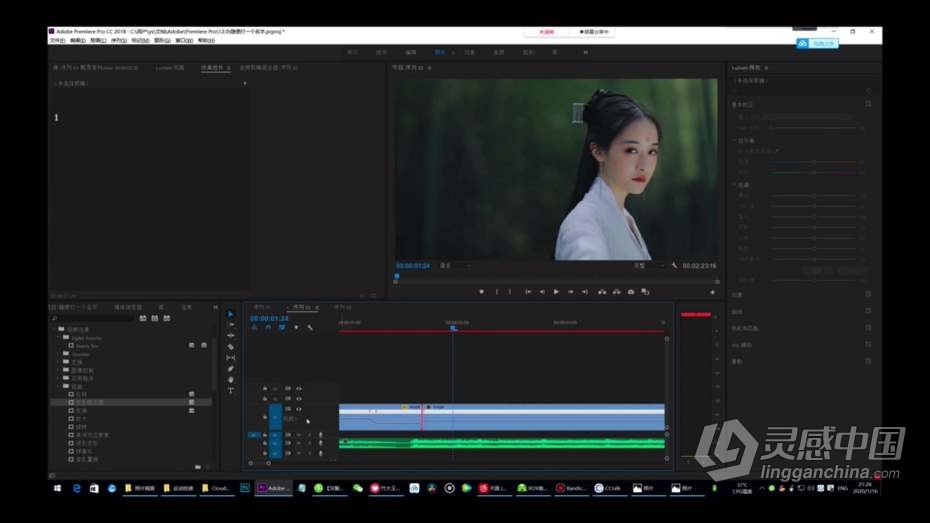
Task: Click the Lift button
Action: pyautogui.click(x=602, y=292)
